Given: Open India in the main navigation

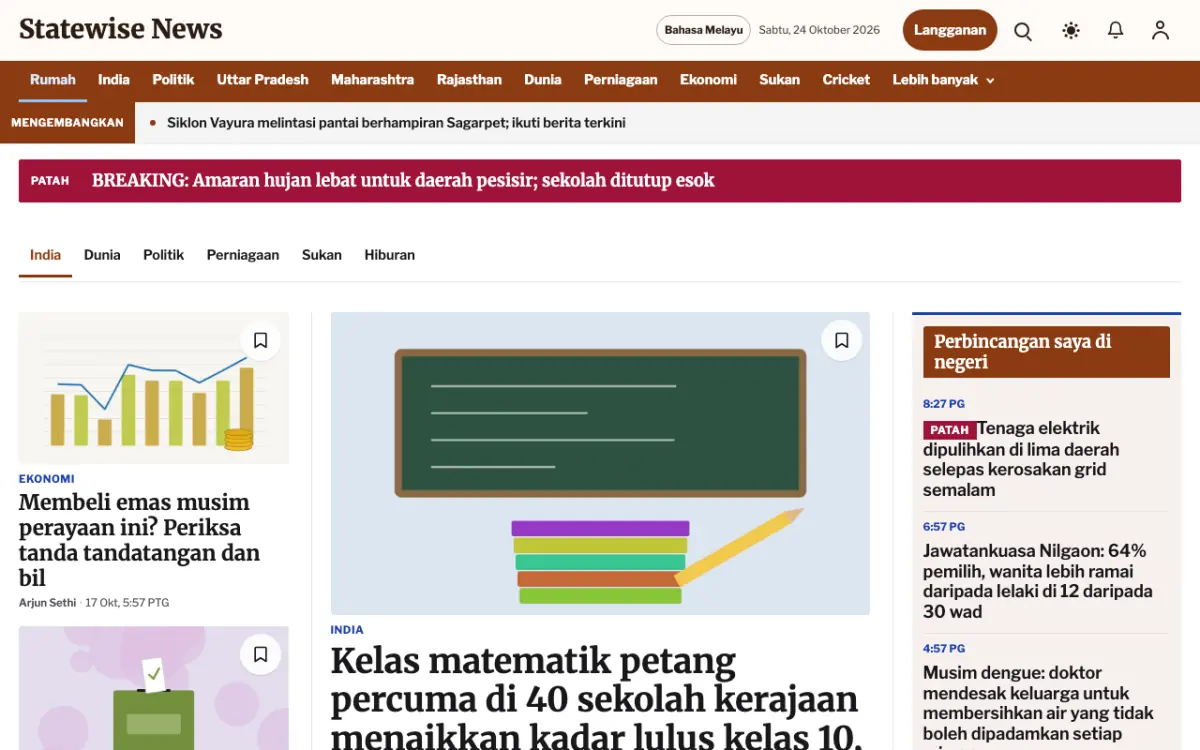Looking at the screenshot, I should tap(114, 80).
